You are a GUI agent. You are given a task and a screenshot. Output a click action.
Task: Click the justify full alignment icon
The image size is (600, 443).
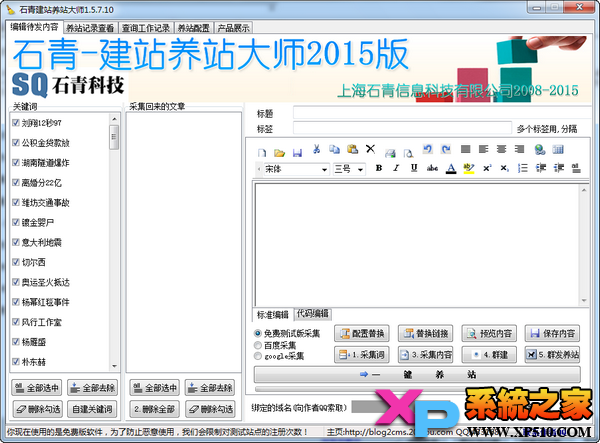click(x=465, y=149)
